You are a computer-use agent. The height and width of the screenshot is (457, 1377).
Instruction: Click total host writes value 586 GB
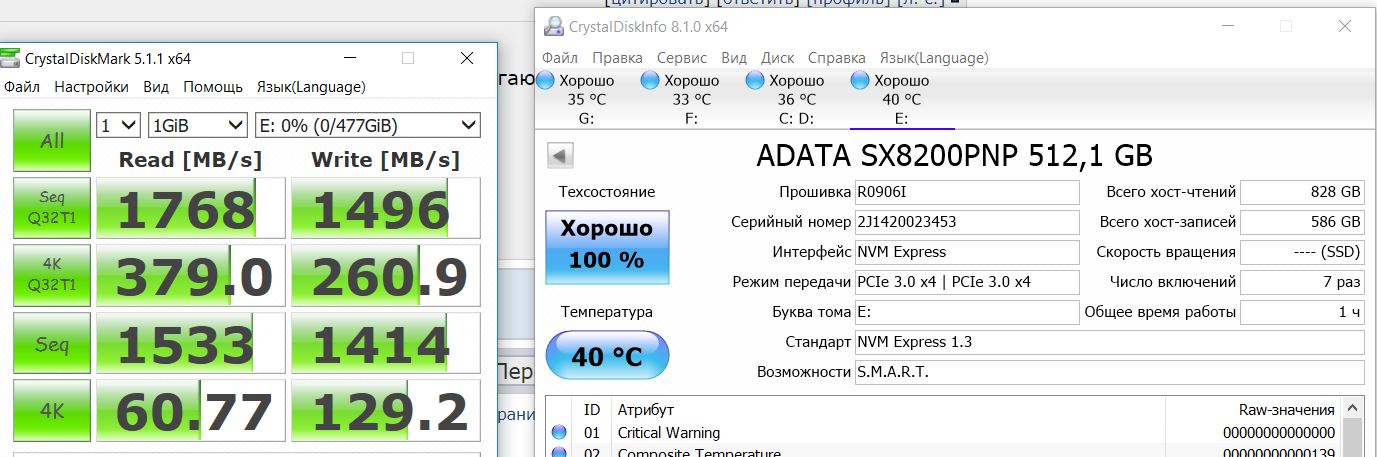tap(1302, 222)
